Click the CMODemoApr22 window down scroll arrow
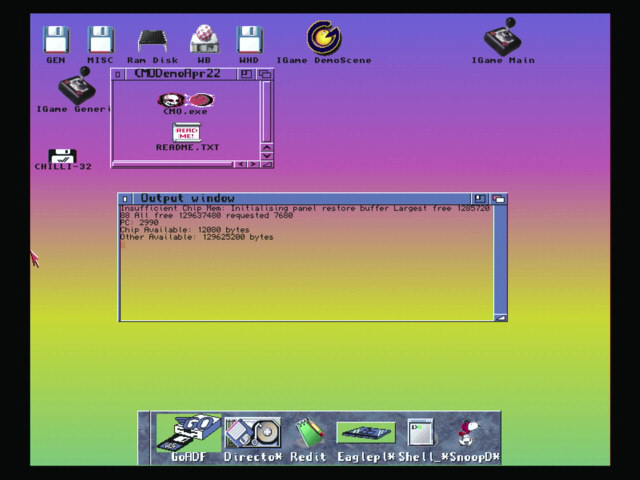The width and height of the screenshot is (640, 480). (267, 156)
